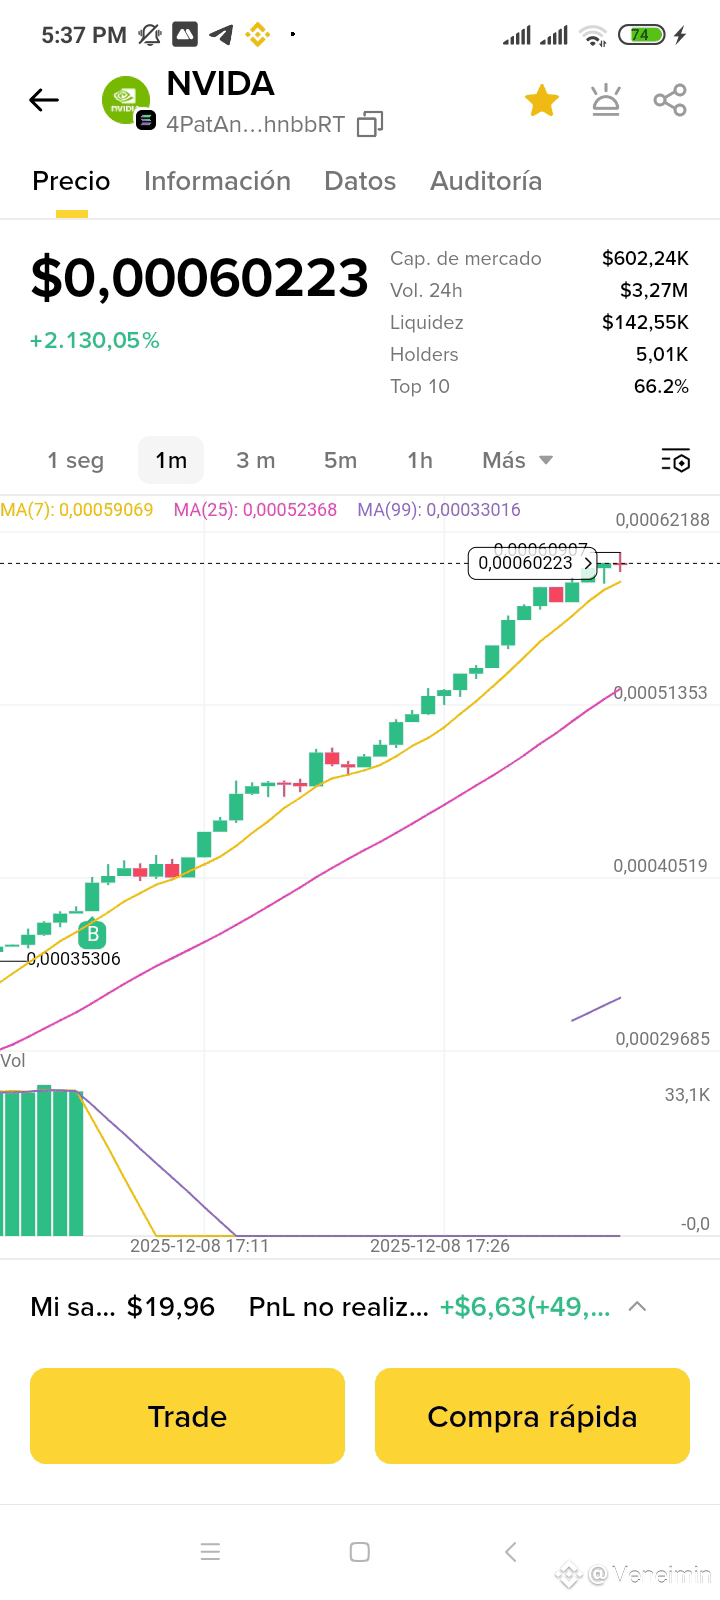The width and height of the screenshot is (720, 1600).
Task: Tap the Trade button
Action: (x=187, y=1416)
